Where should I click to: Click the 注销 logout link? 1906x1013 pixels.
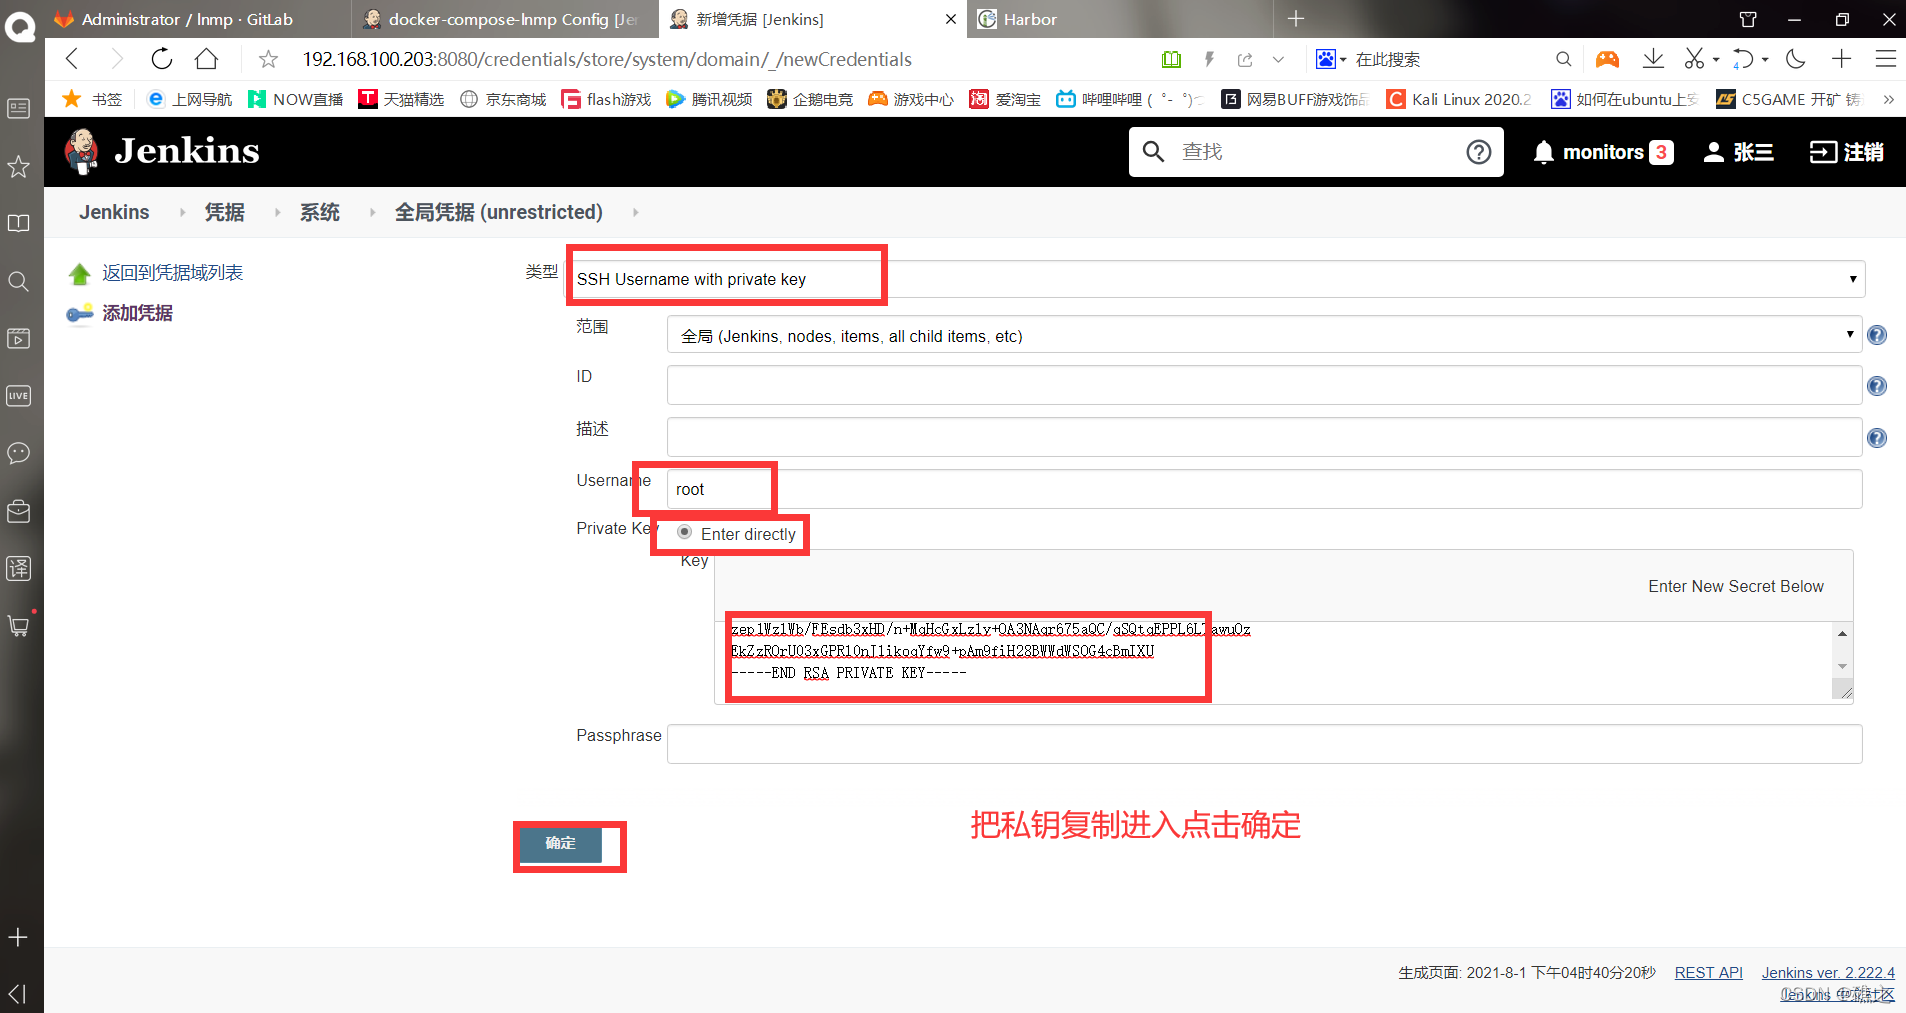(1847, 152)
